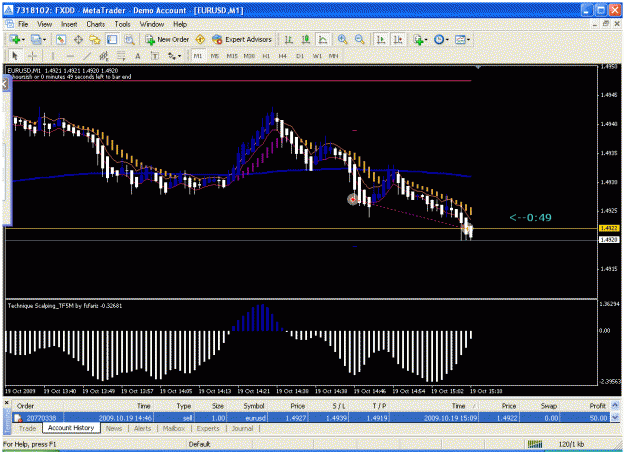This screenshot has width=625, height=452.
Task: Zoom in the chart with magnifier plus
Action: [342, 39]
